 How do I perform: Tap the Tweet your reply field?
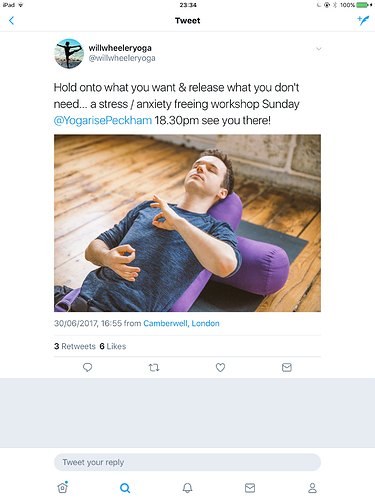point(187,462)
